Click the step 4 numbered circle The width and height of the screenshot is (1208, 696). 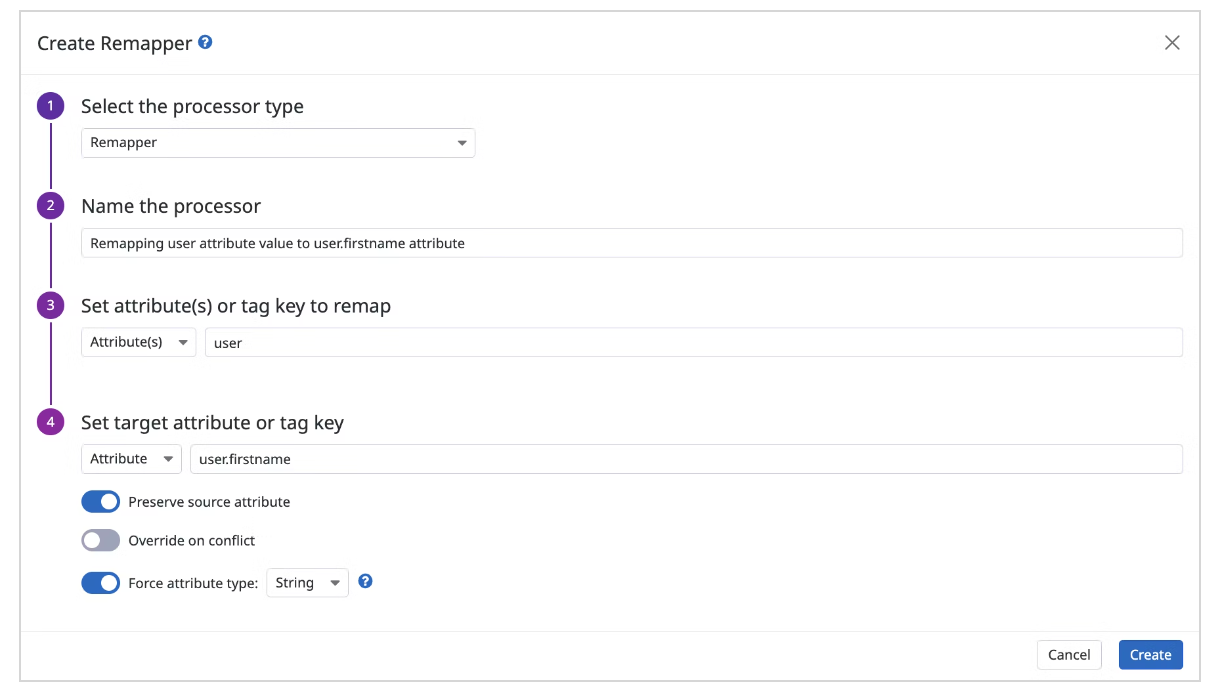(x=50, y=421)
